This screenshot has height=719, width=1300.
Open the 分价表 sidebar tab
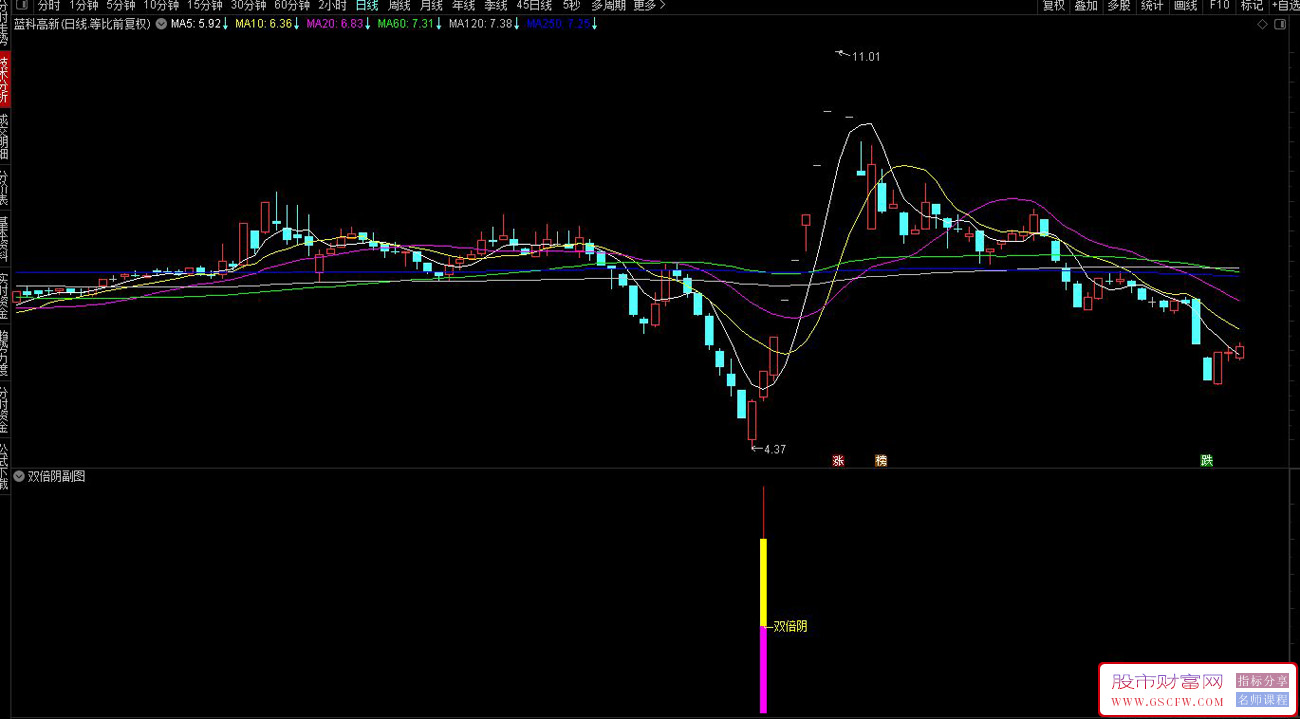point(4,187)
